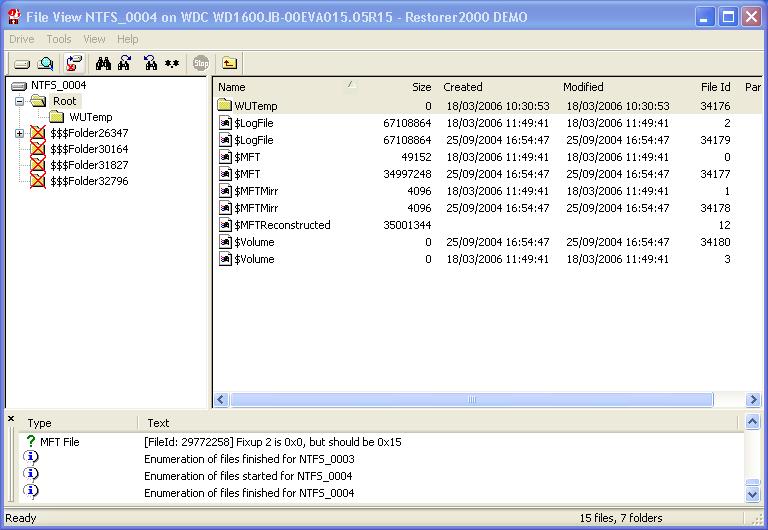Click crossed-out icon of $$$Folder30164
The image size is (768, 530).
pyautogui.click(x=38, y=149)
